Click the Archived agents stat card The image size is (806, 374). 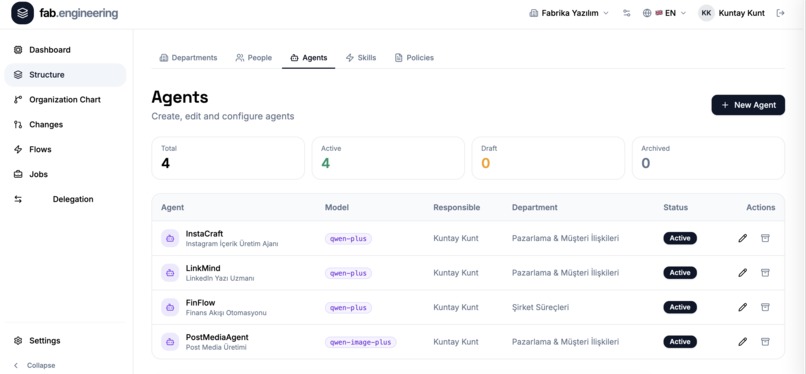(708, 158)
